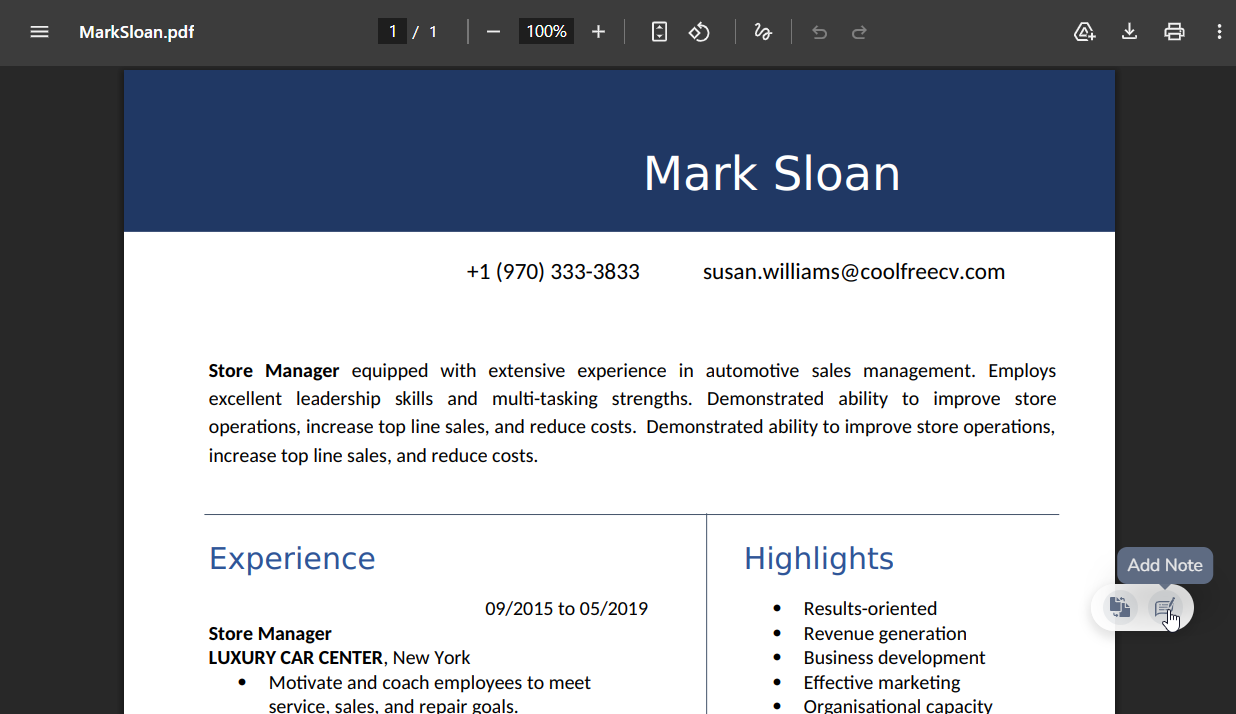The height and width of the screenshot is (714, 1236).
Task: Download the MarkSloan.pdf file
Action: [1129, 32]
